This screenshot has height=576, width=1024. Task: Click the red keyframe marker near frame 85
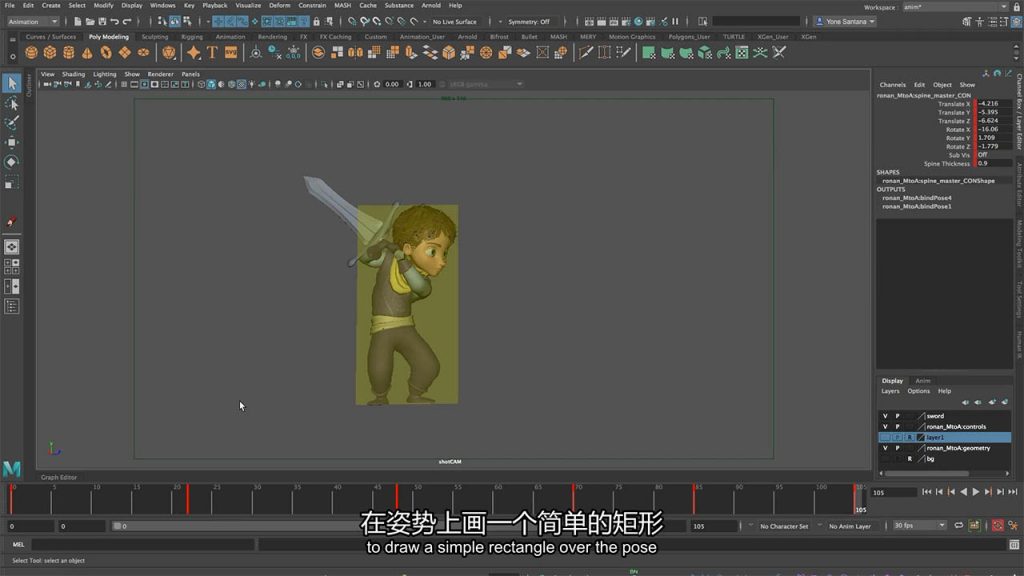[694, 499]
